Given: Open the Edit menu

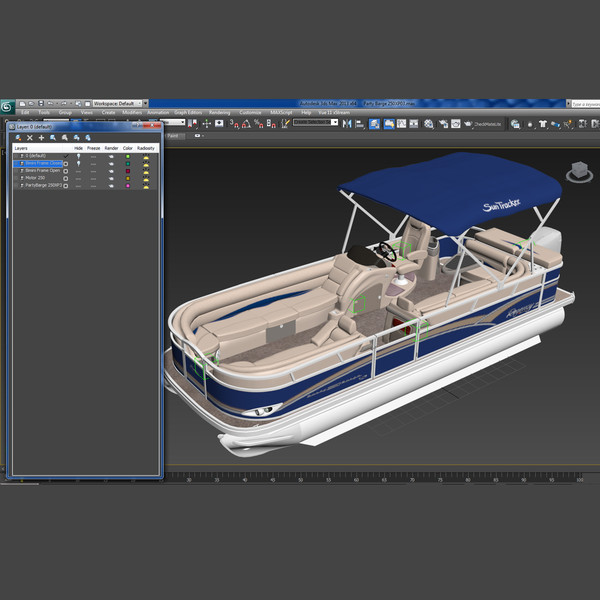Looking at the screenshot, I should pos(25,112).
